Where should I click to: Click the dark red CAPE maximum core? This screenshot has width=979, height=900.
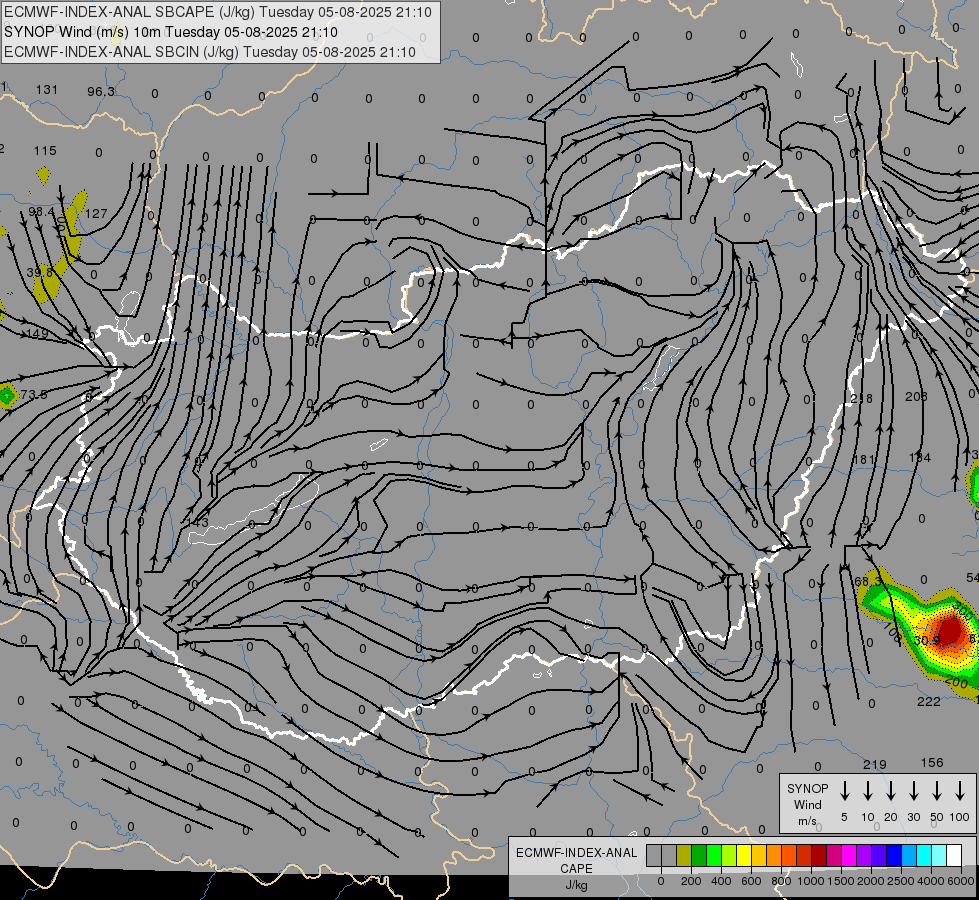(950, 630)
